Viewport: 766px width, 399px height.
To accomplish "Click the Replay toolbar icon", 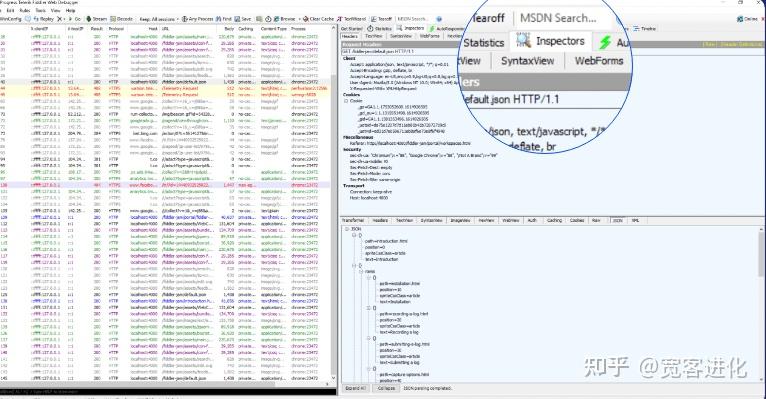I will (35, 19).
